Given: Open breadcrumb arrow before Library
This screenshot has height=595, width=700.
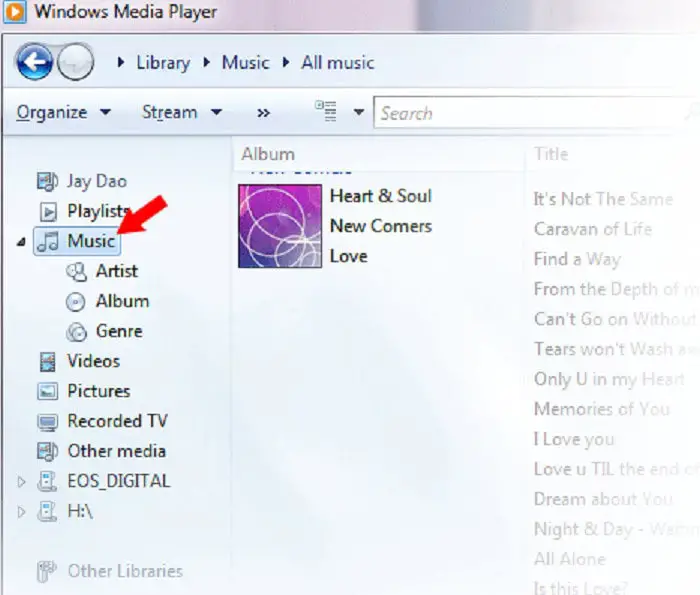Looking at the screenshot, I should coord(121,62).
